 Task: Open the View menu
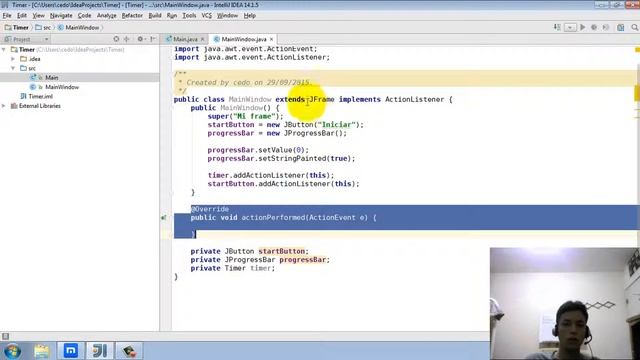pos(38,16)
